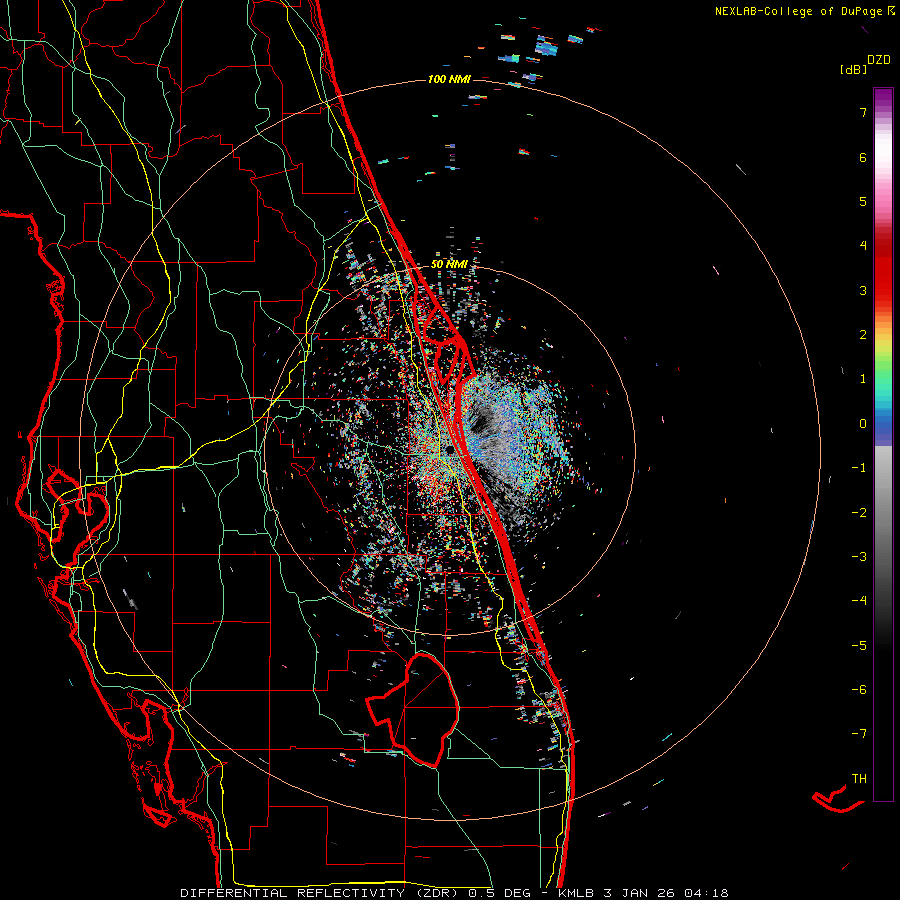900x900 pixels.
Task: Click the -1 value on the color scale
Action: pos(859,468)
